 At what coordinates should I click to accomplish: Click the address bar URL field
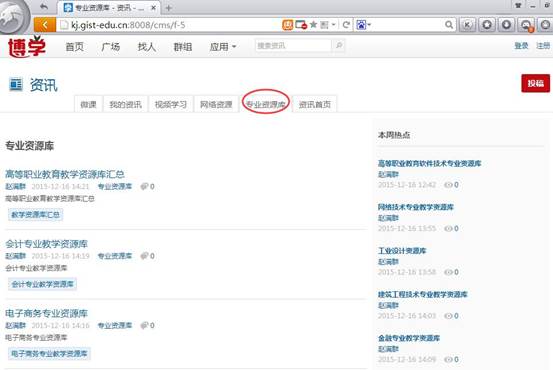pyautogui.click(x=169, y=25)
